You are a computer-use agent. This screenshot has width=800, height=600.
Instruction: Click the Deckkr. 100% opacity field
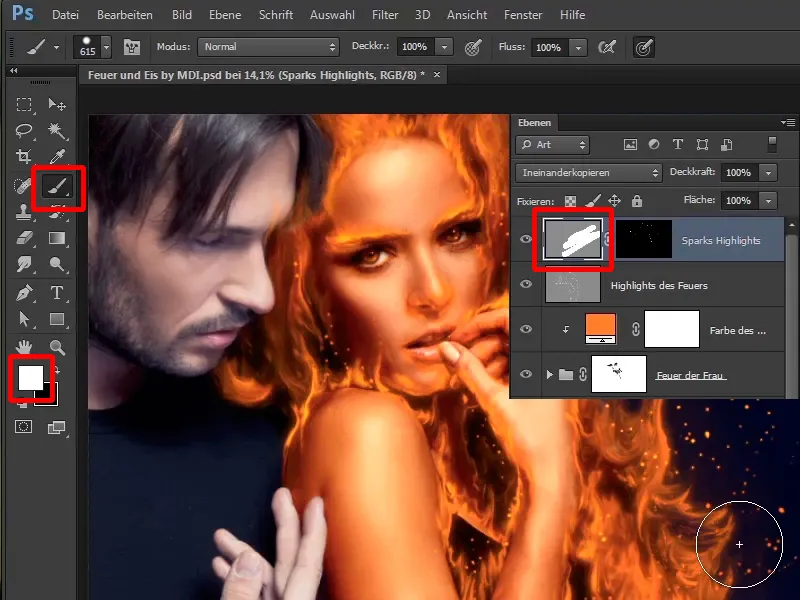point(415,47)
